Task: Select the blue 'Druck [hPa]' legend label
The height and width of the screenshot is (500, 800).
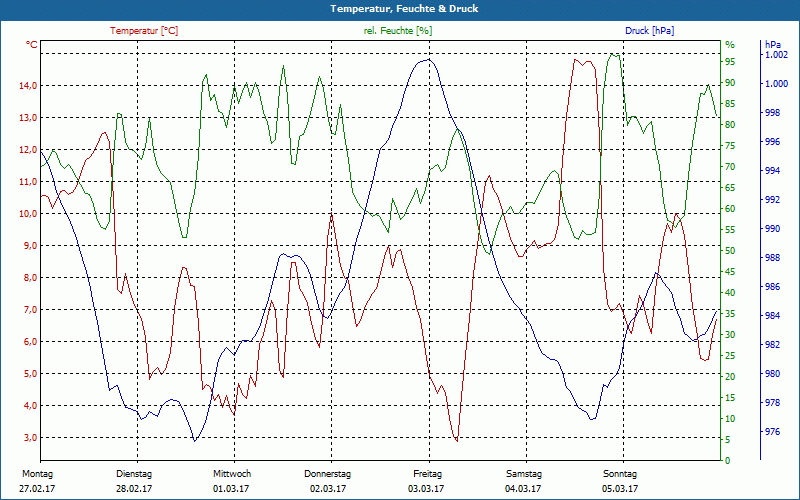Action: pos(649,31)
